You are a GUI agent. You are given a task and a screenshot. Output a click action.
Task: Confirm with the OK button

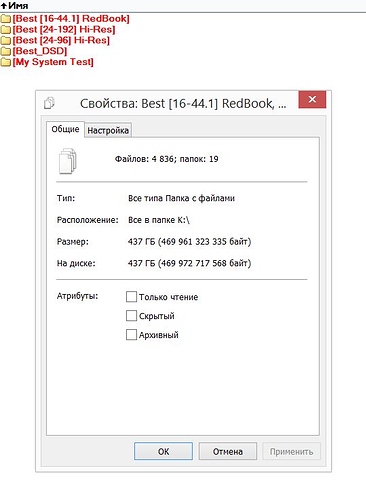(163, 451)
